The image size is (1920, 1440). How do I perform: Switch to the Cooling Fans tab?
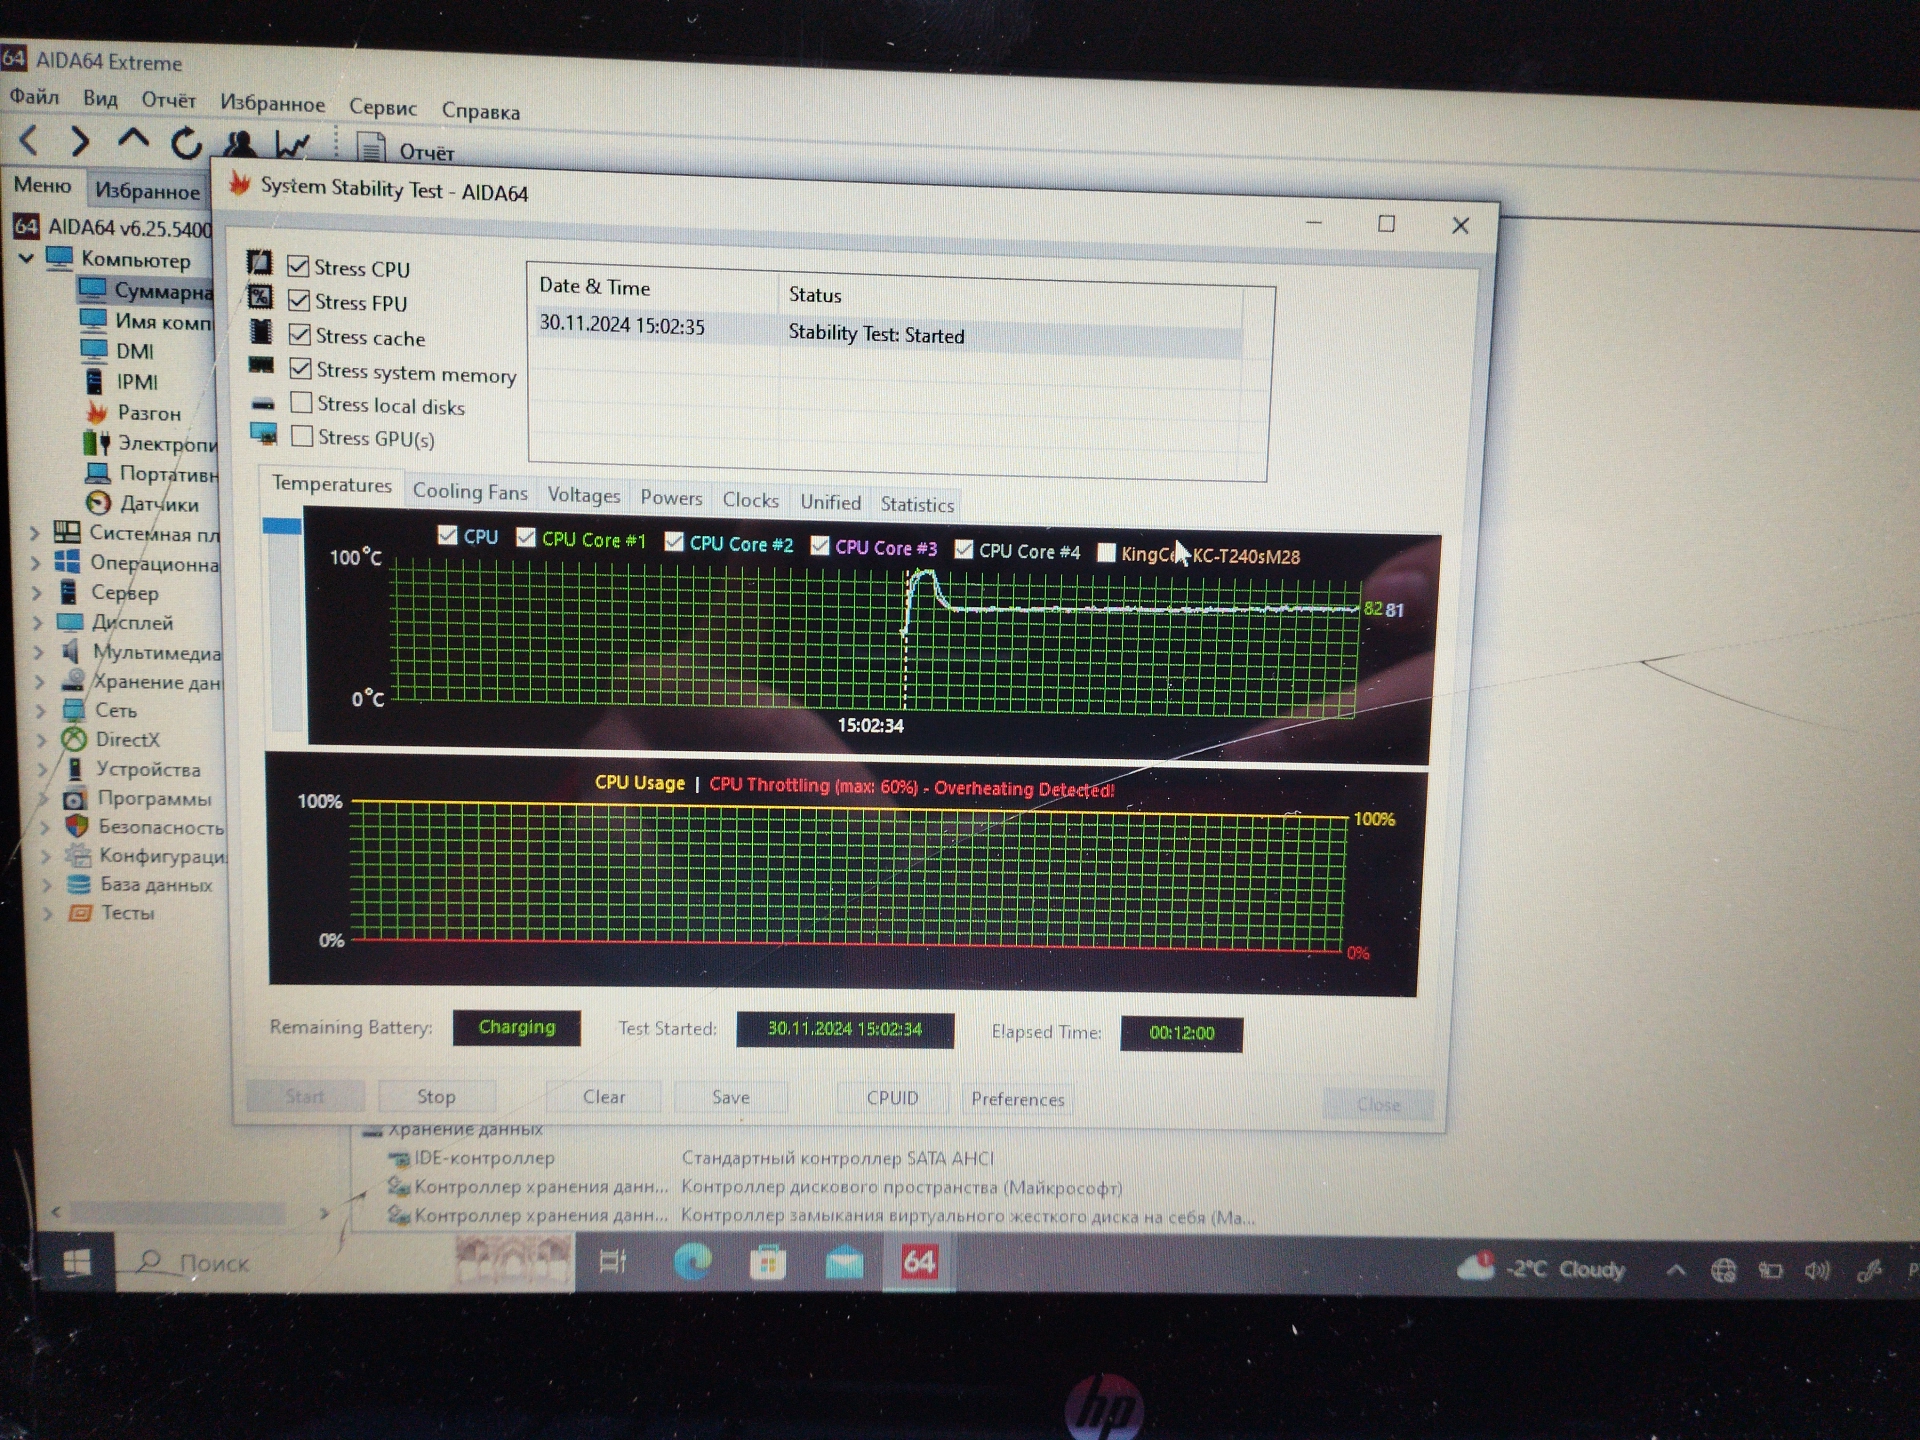pyautogui.click(x=470, y=491)
